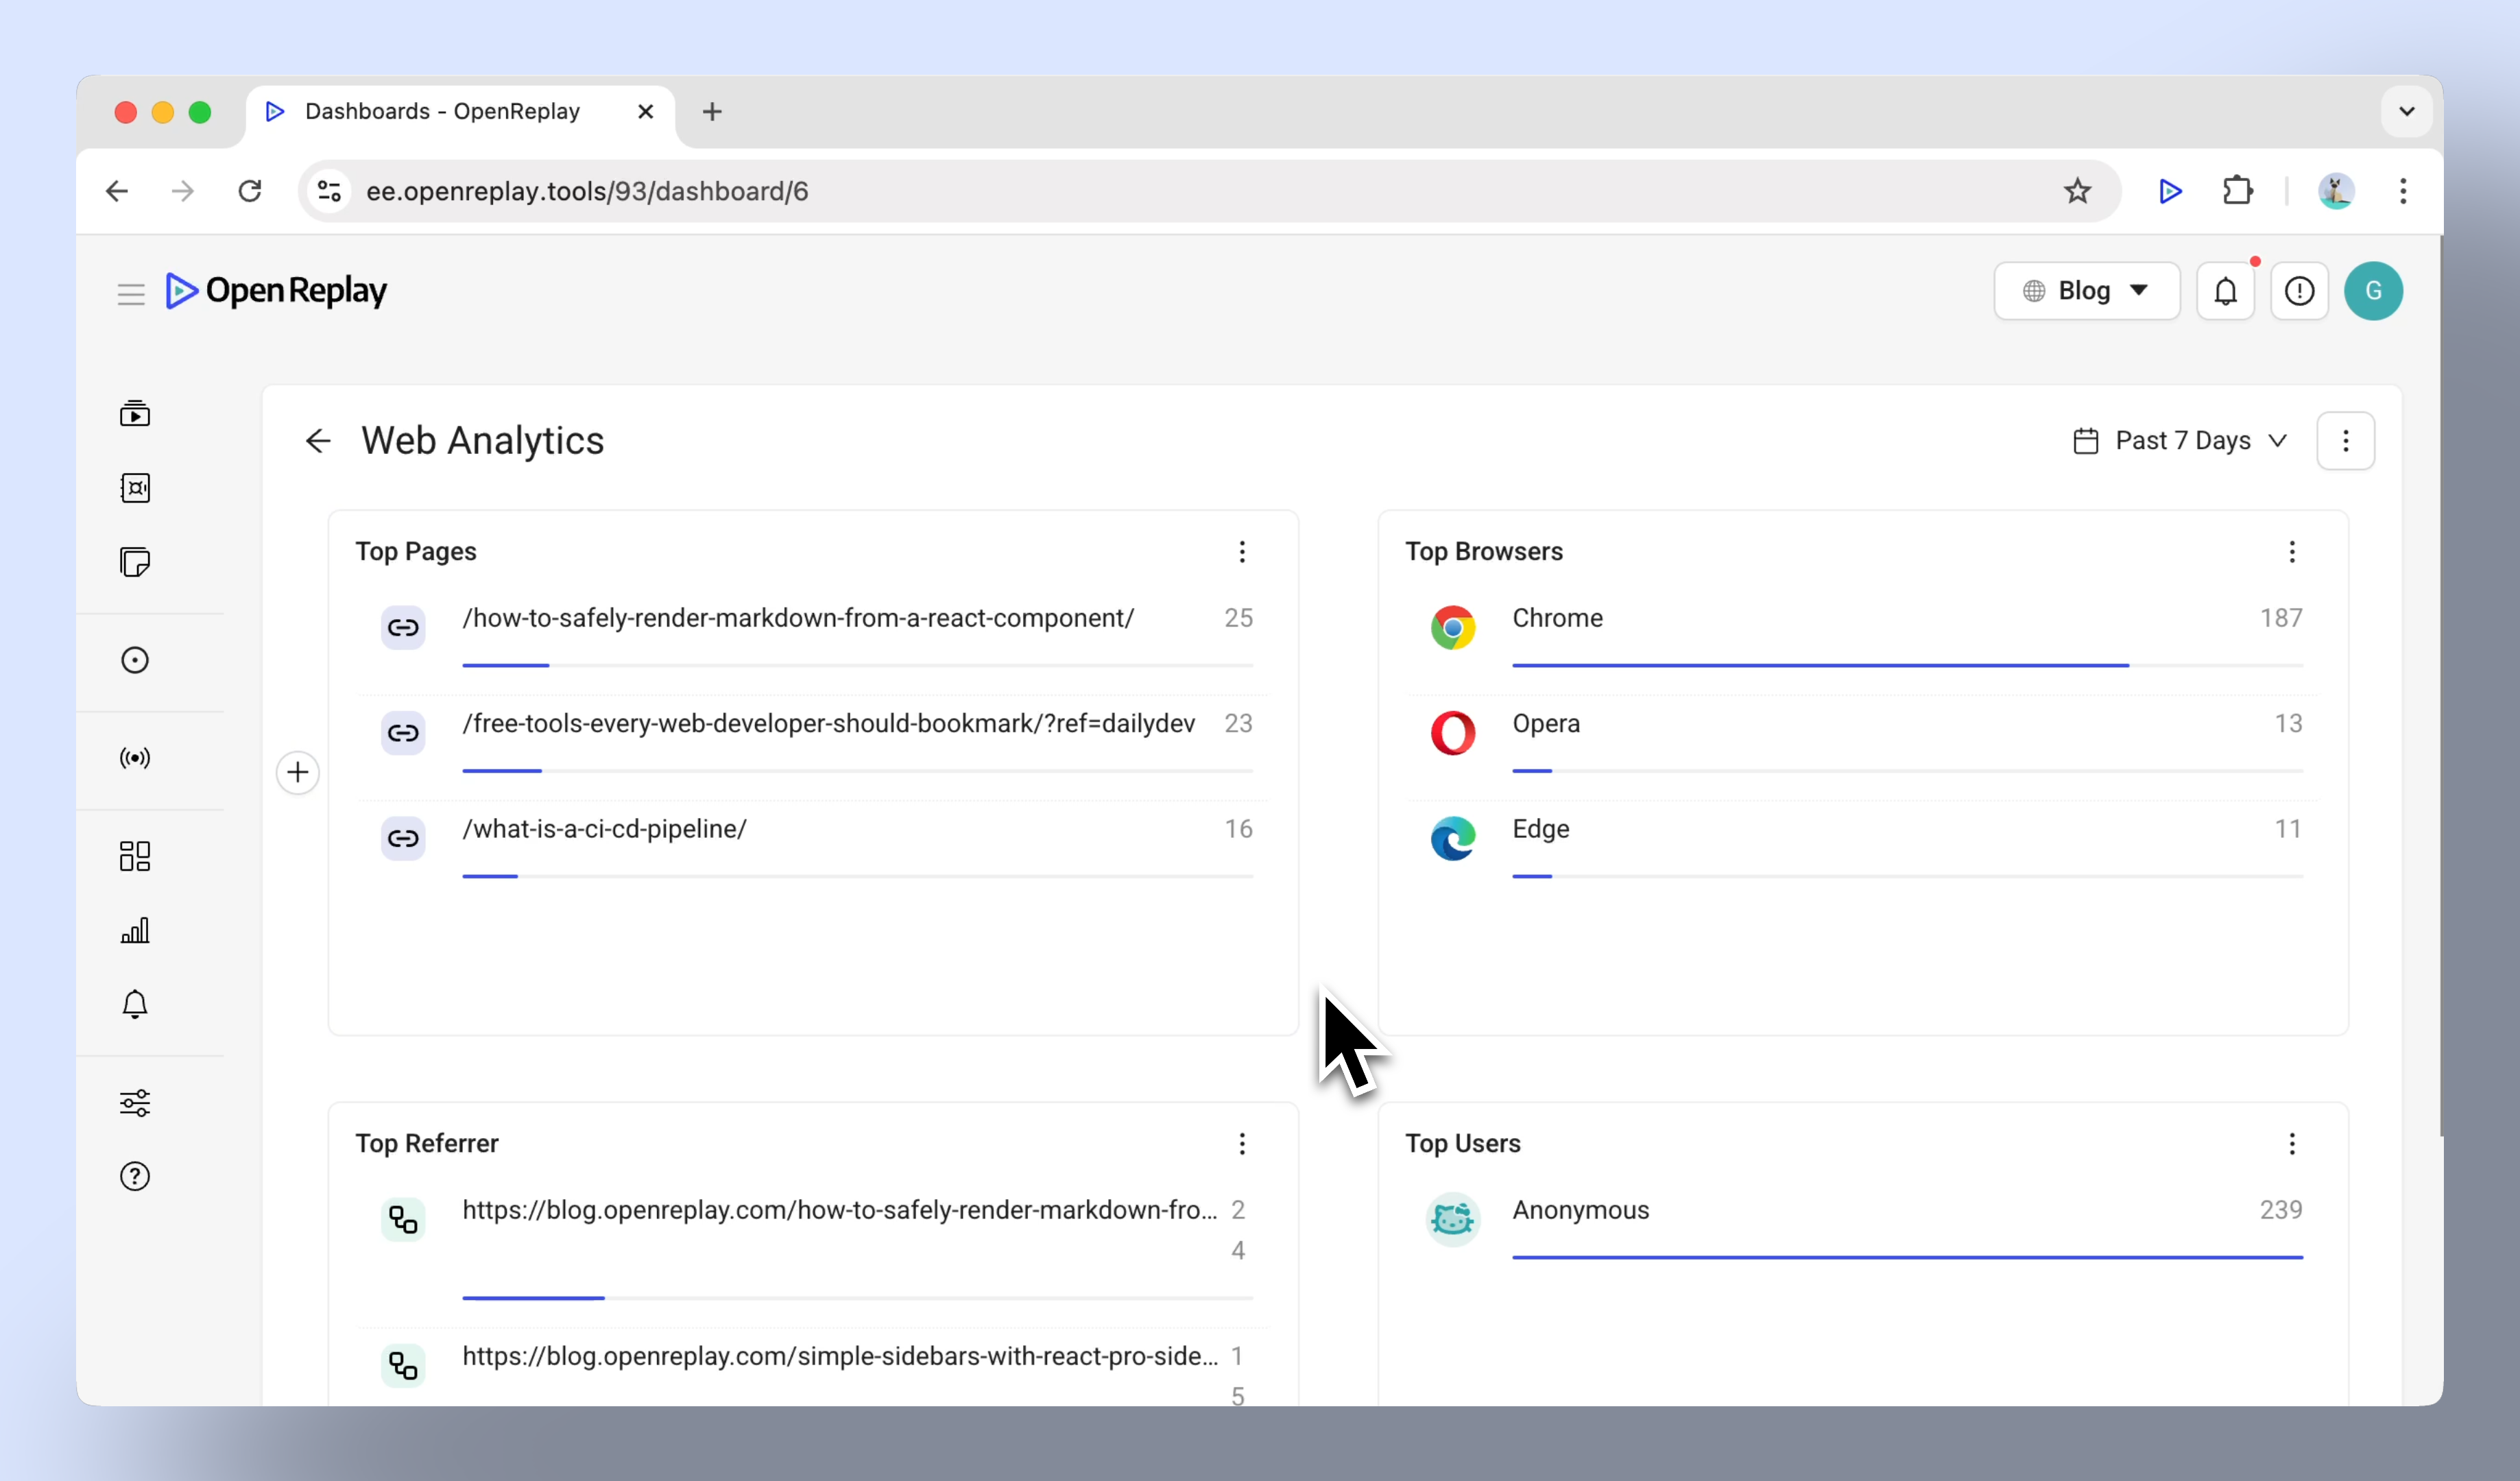Viewport: 2520px width, 1481px height.
Task: Click the Edge row label
Action: [x=1540, y=829]
